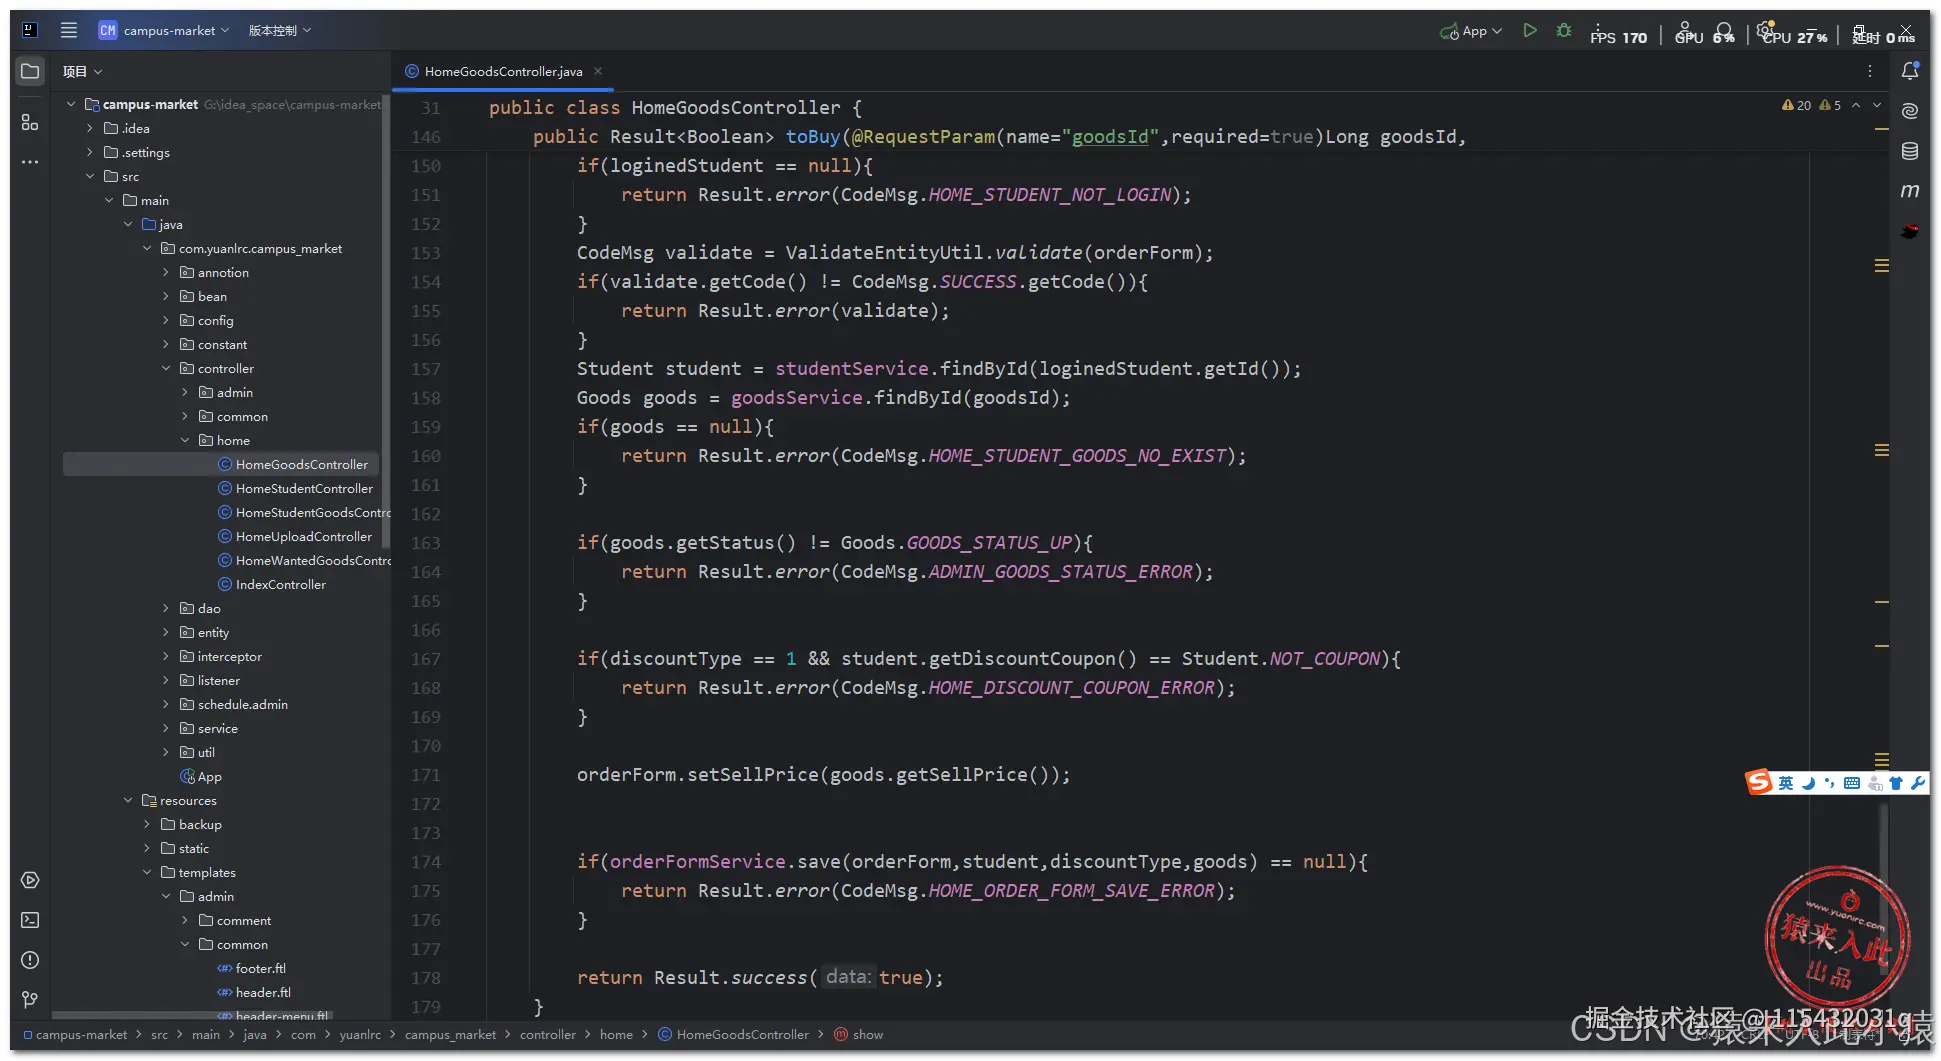Debug the App configuration
1941x1061 pixels.
(x=1564, y=31)
